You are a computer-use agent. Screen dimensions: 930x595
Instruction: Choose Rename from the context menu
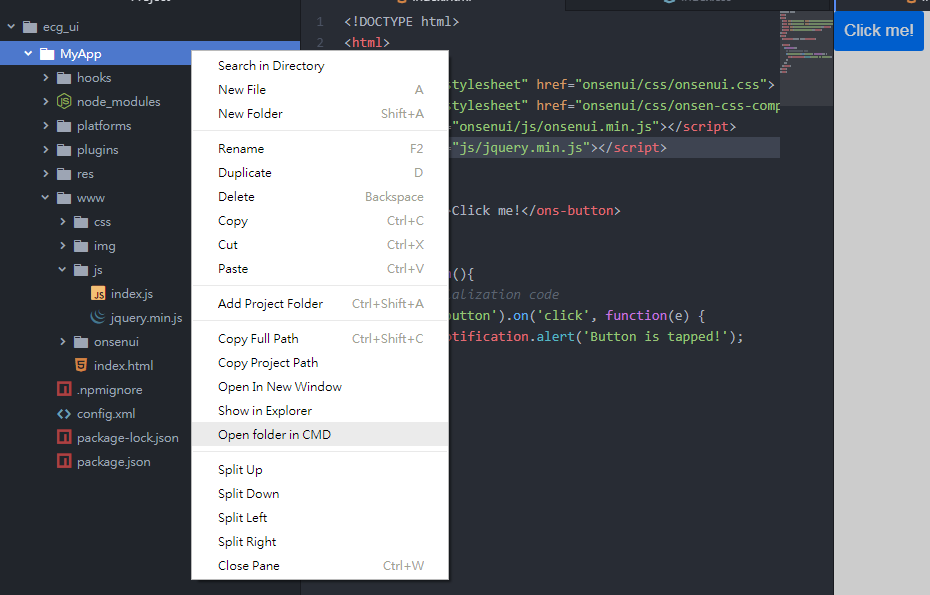[x=320, y=149]
